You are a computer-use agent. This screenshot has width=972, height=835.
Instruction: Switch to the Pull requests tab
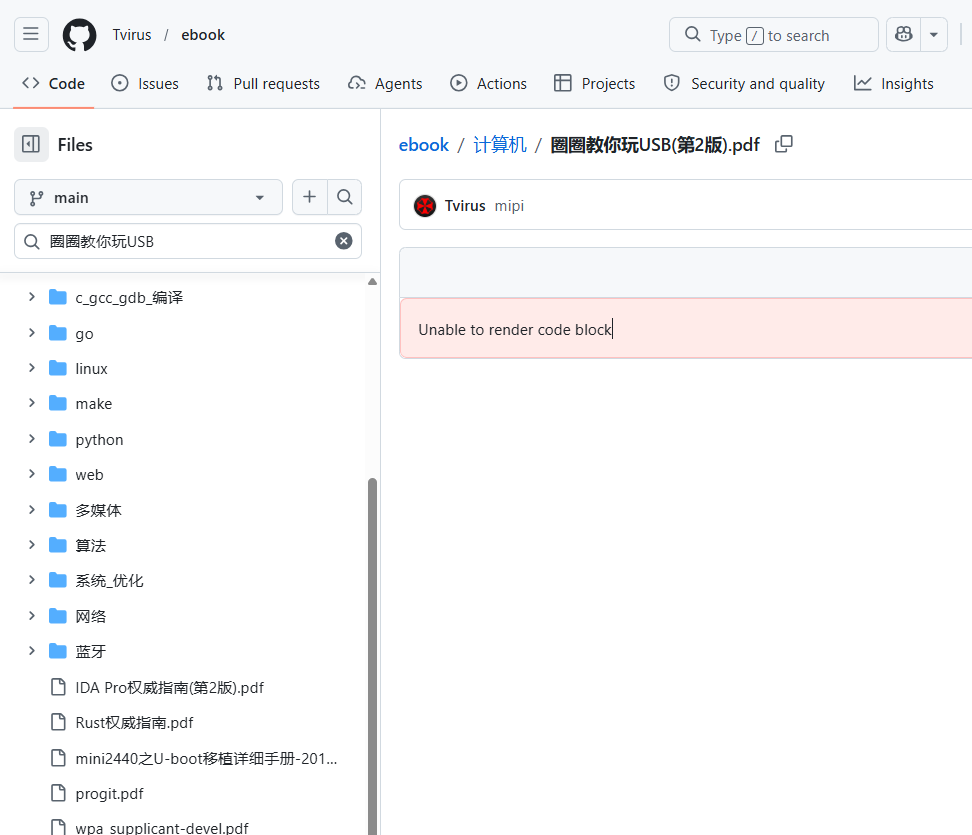[x=263, y=84]
